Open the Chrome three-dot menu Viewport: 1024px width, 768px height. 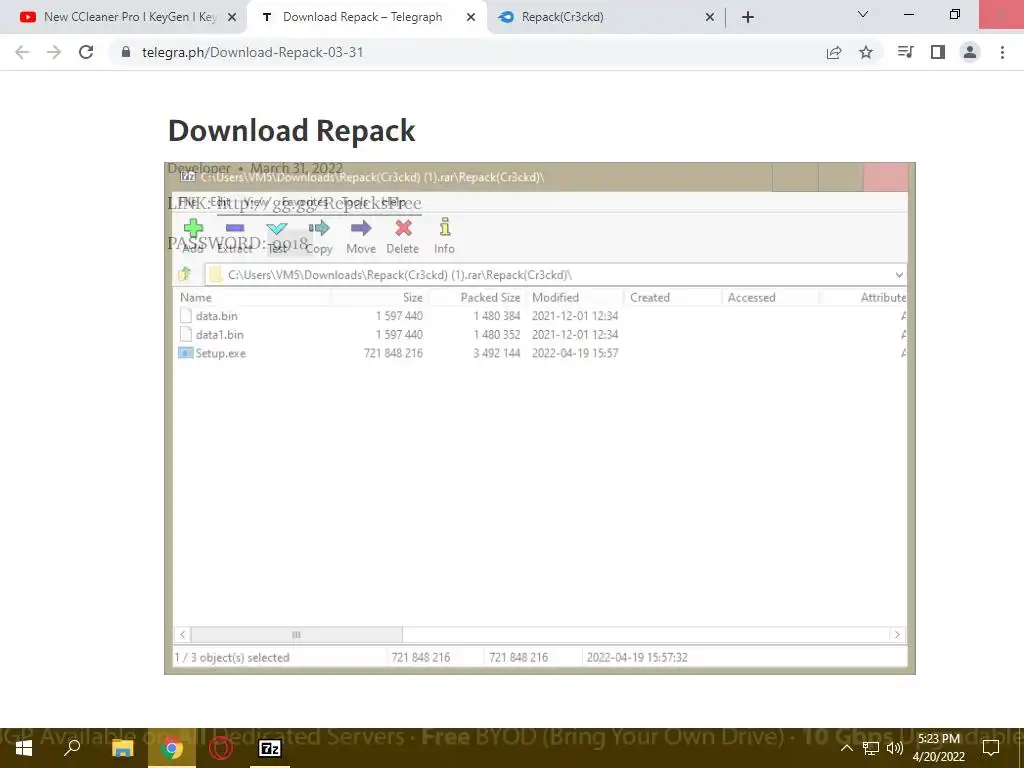point(1002,52)
